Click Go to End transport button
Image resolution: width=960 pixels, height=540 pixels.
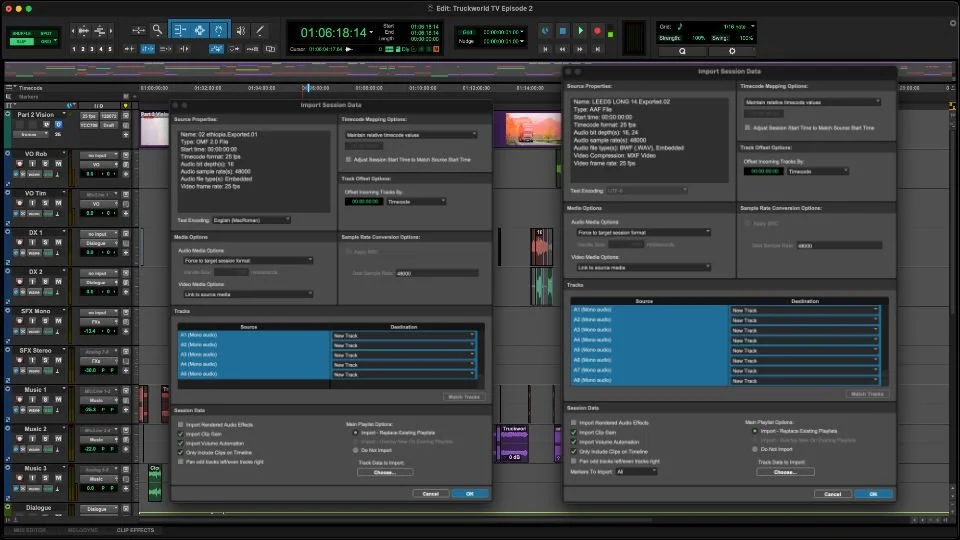click(x=598, y=49)
